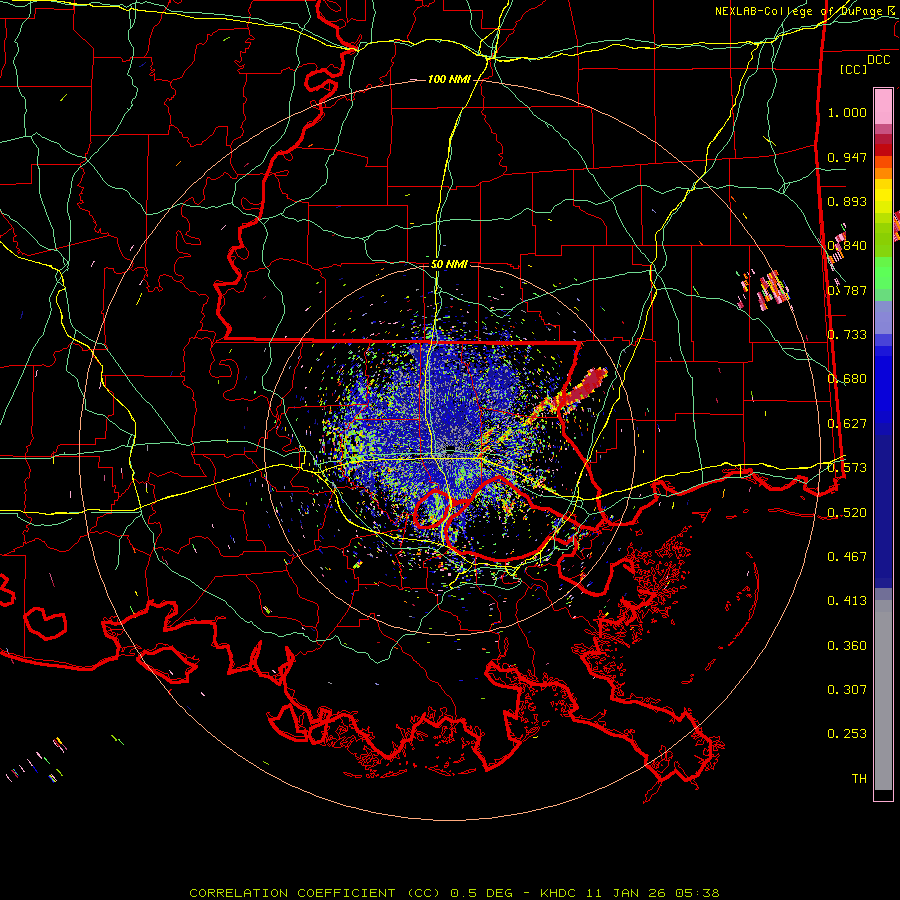This screenshot has height=900, width=900.
Task: Click the 0.627 scale value
Action: pyautogui.click(x=847, y=424)
